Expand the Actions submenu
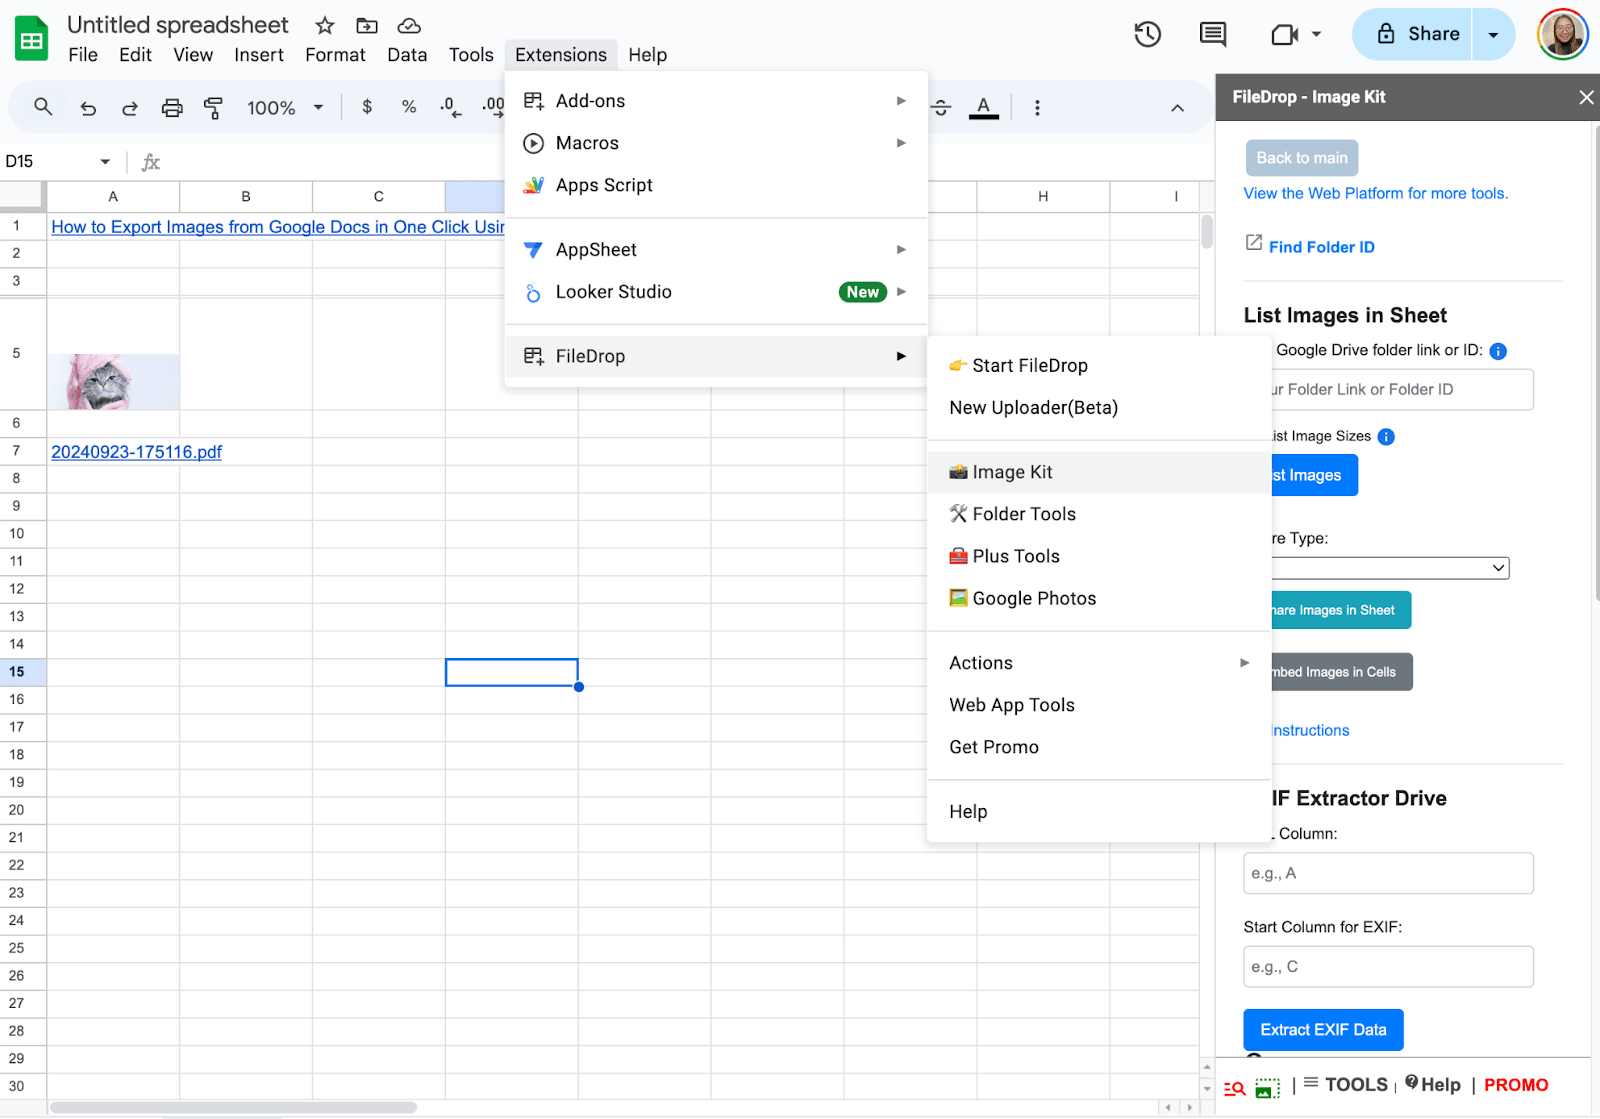 pos(1099,663)
